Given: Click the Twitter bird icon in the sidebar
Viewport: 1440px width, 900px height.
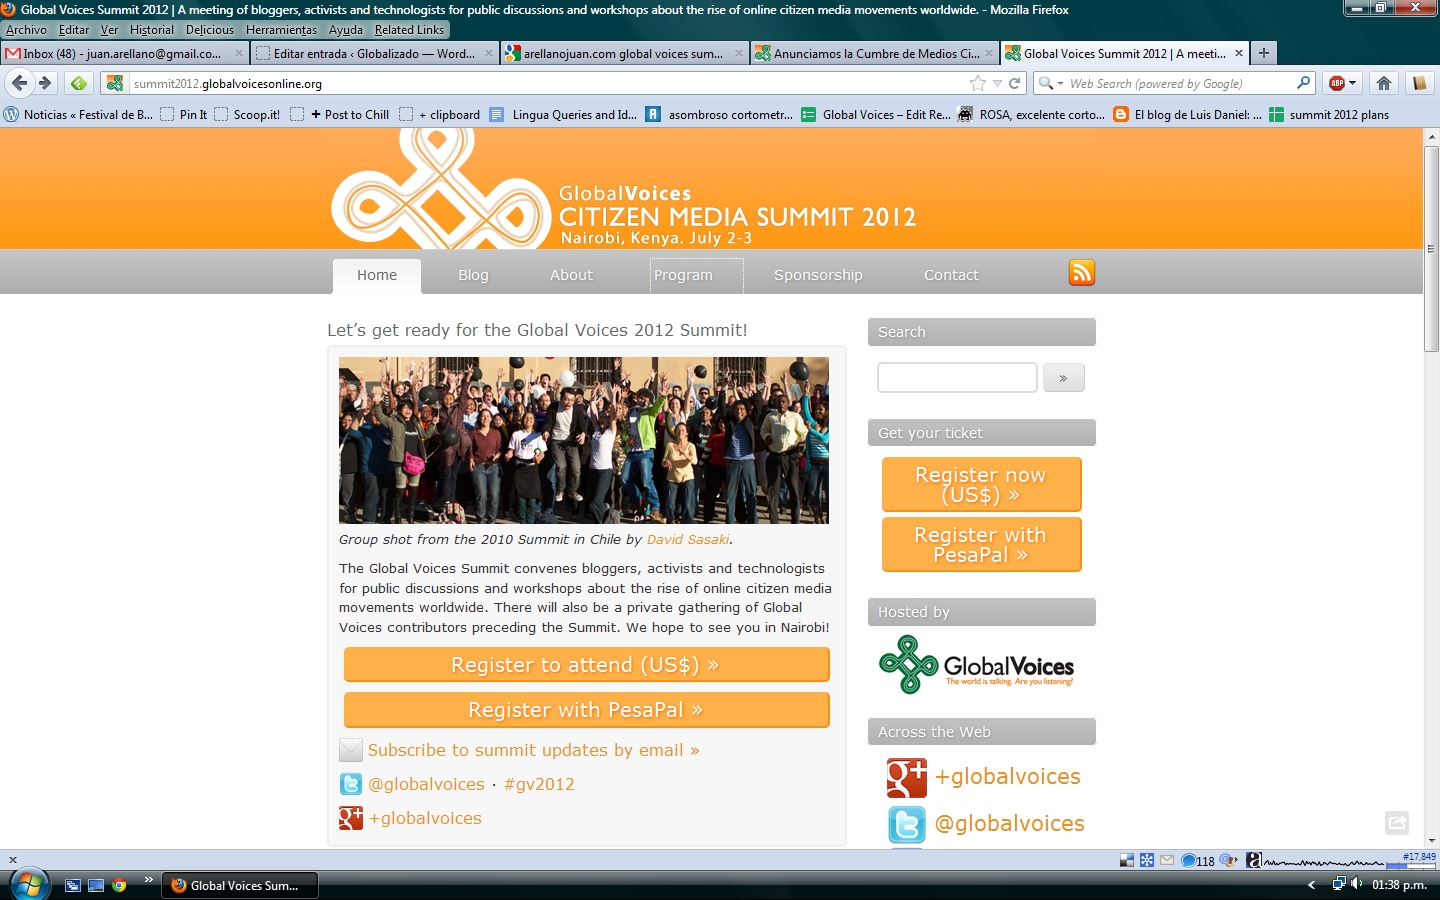Looking at the screenshot, I should click(906, 824).
